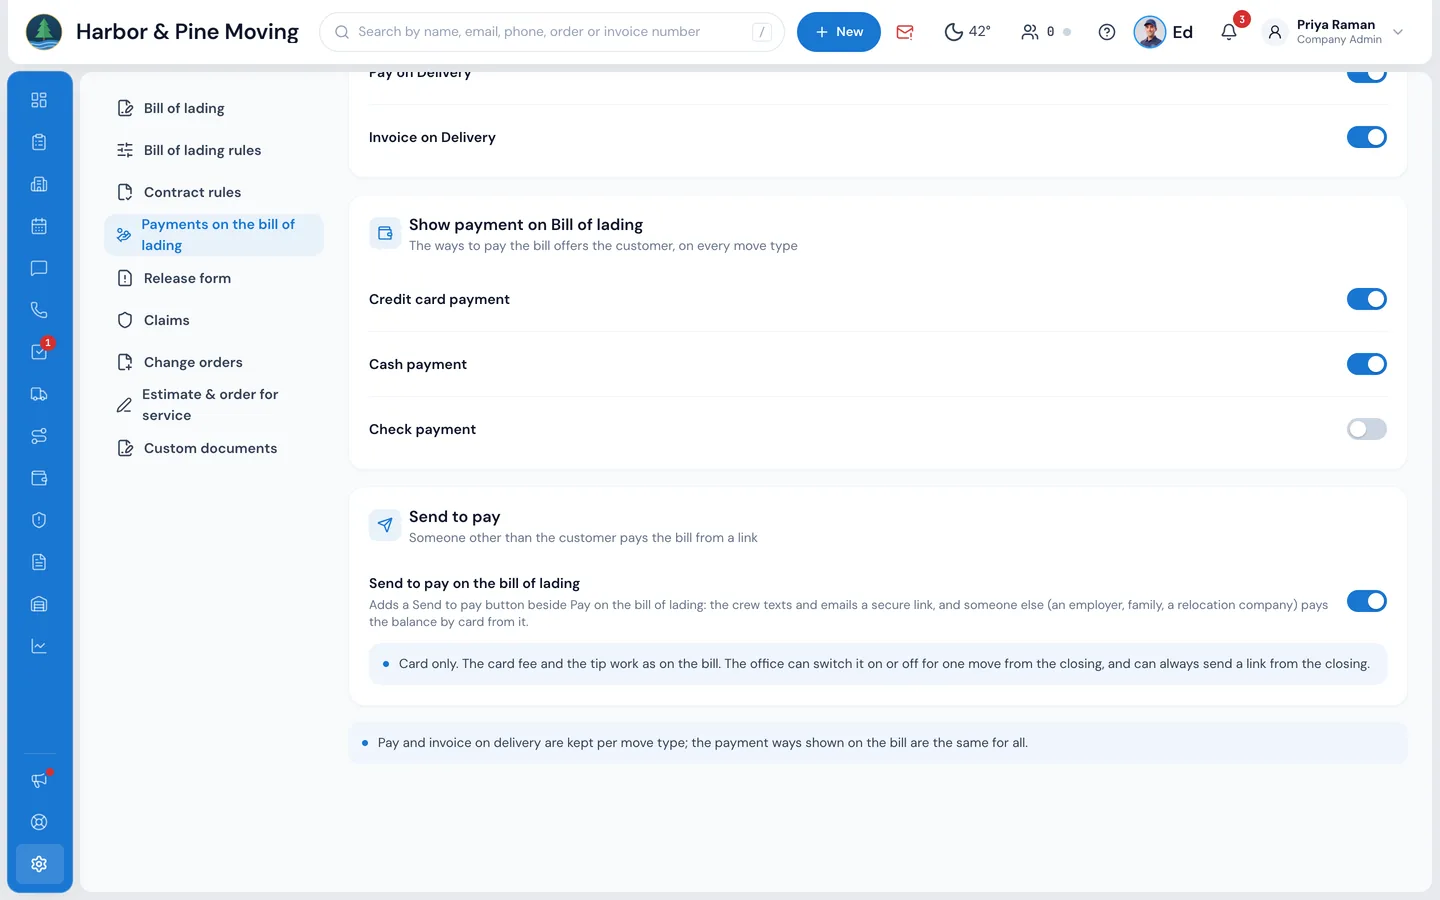This screenshot has width=1440, height=900.
Task: Open the Bill of lading settings page
Action: (x=214, y=108)
